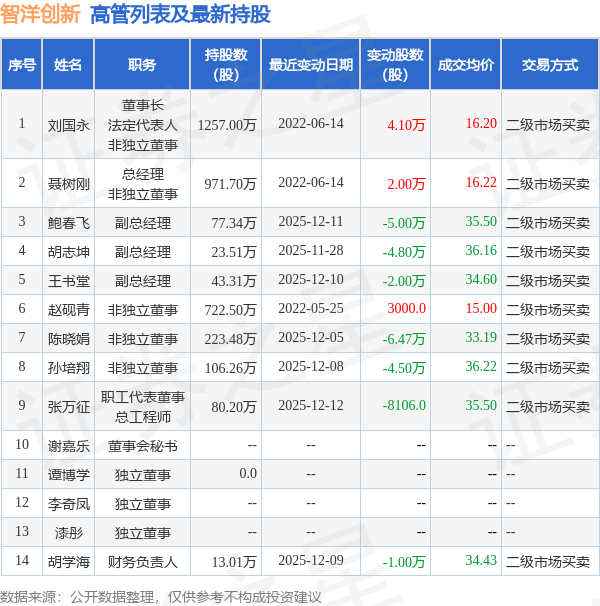This screenshot has width=600, height=606.
Task: Select the name 鲍春飞
Action: click(x=68, y=223)
